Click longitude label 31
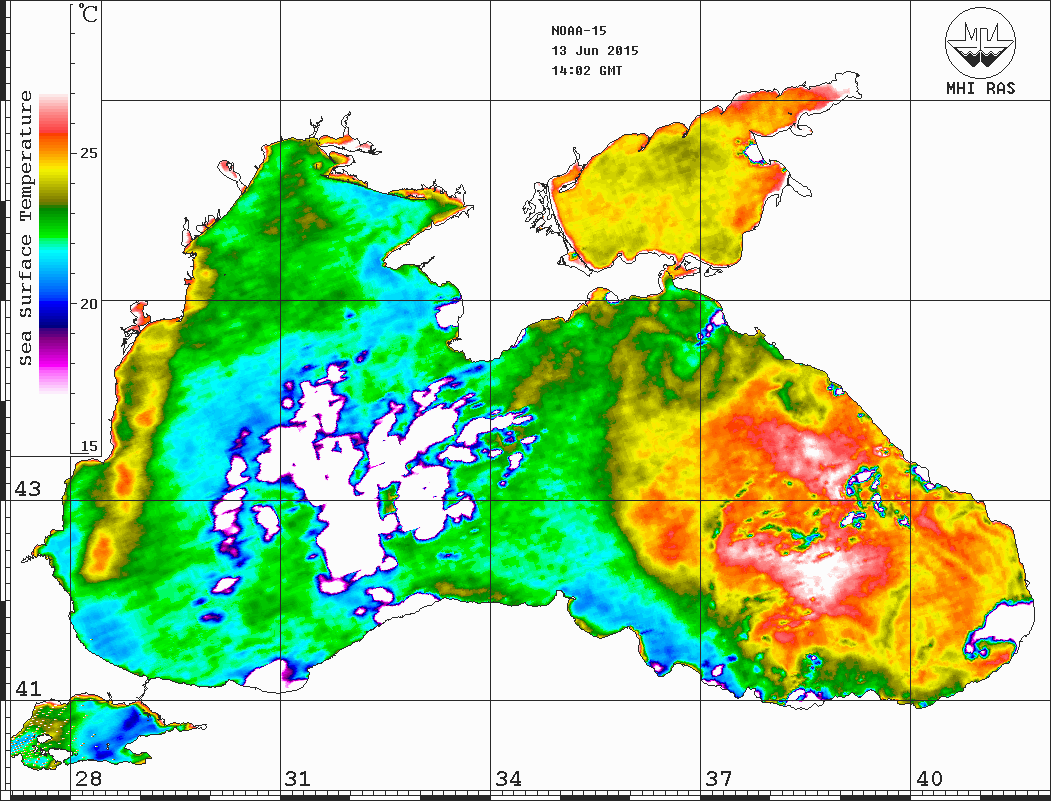 click(298, 779)
